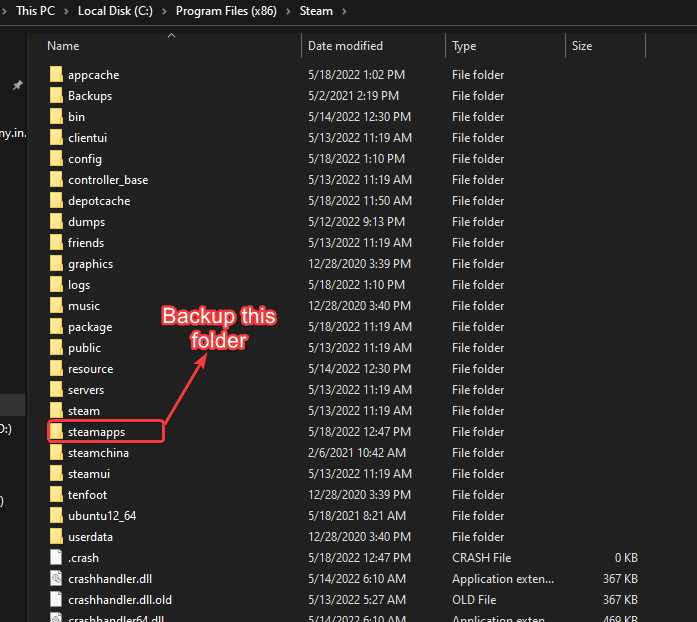
Task: Select the userdata folder icon
Action: (56, 537)
